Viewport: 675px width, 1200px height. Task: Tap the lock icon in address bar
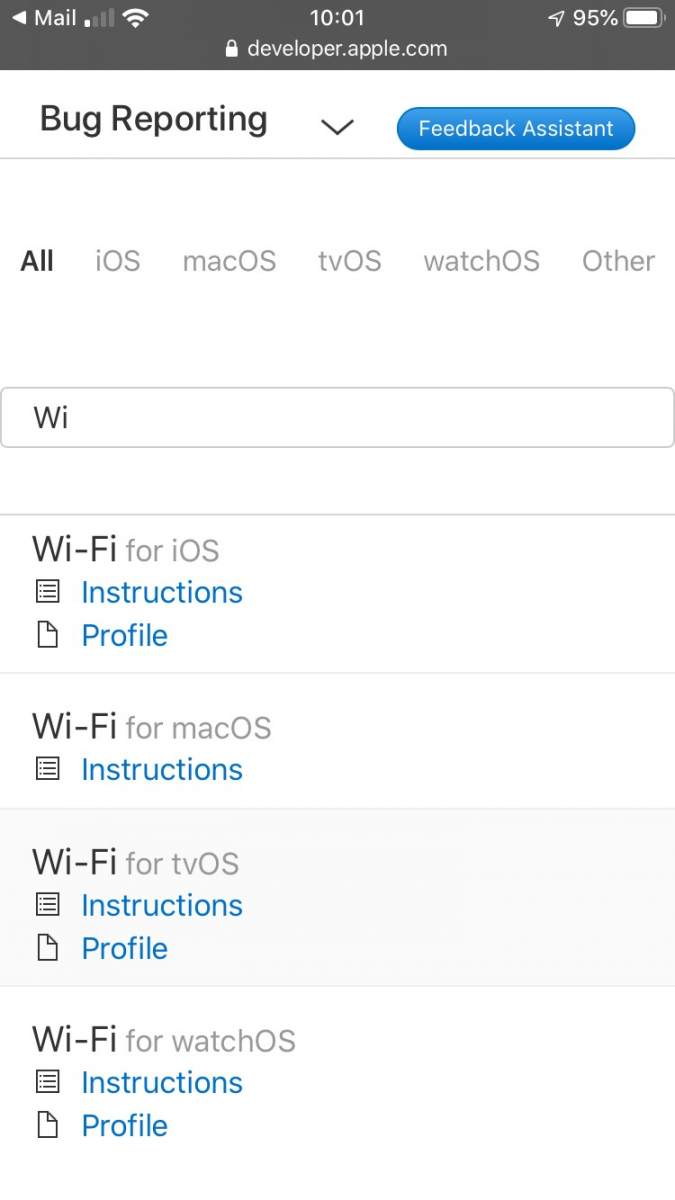[232, 49]
